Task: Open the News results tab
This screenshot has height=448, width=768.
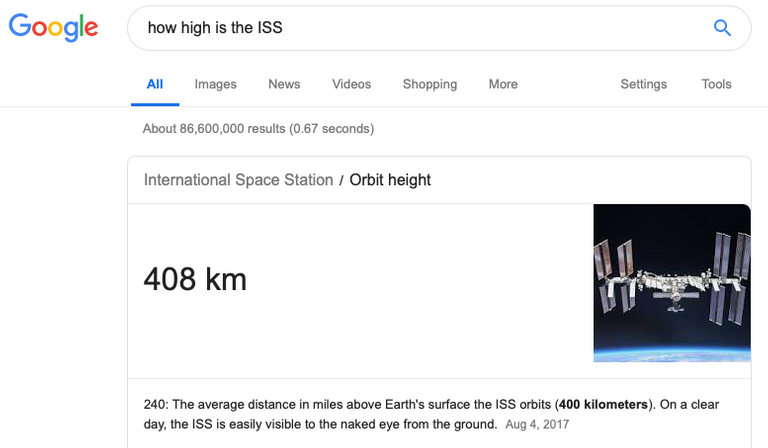Action: (284, 84)
